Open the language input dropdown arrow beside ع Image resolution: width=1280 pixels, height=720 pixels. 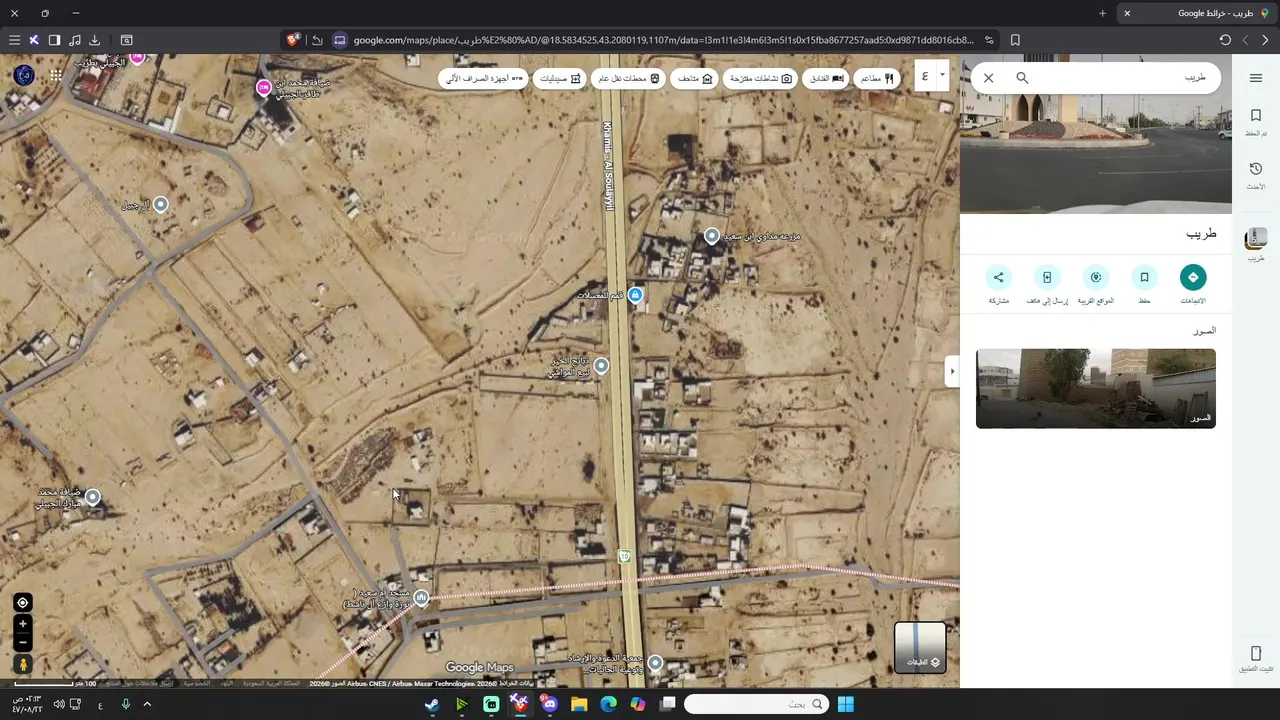[942, 75]
